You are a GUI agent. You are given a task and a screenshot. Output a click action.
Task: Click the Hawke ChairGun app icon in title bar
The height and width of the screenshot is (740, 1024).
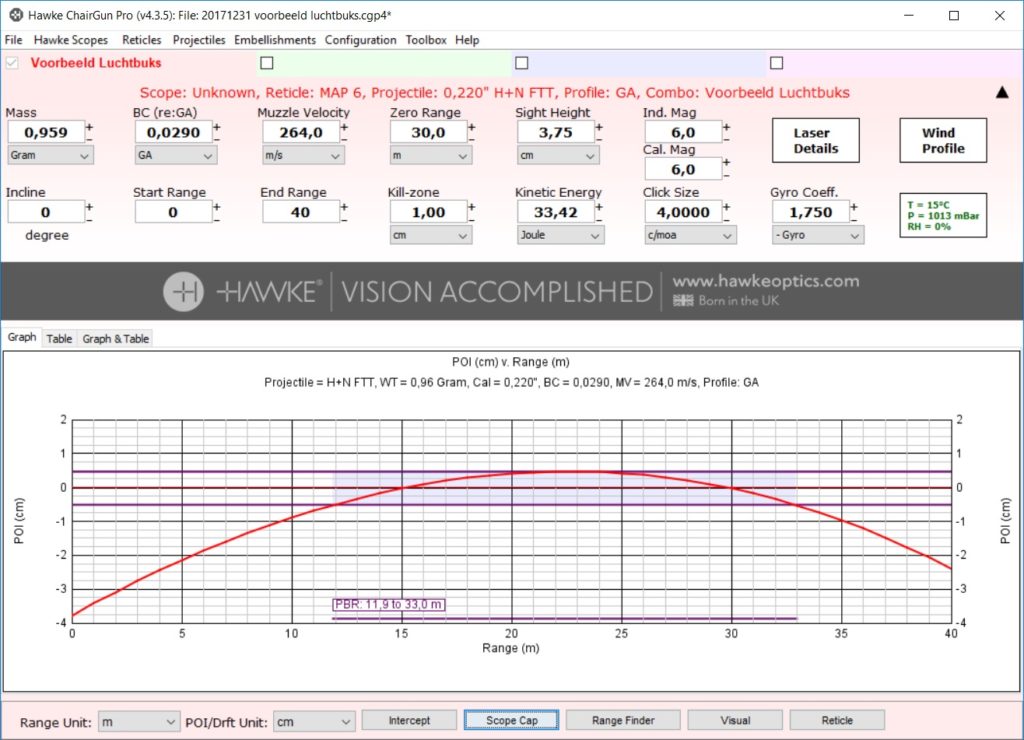pos(15,16)
